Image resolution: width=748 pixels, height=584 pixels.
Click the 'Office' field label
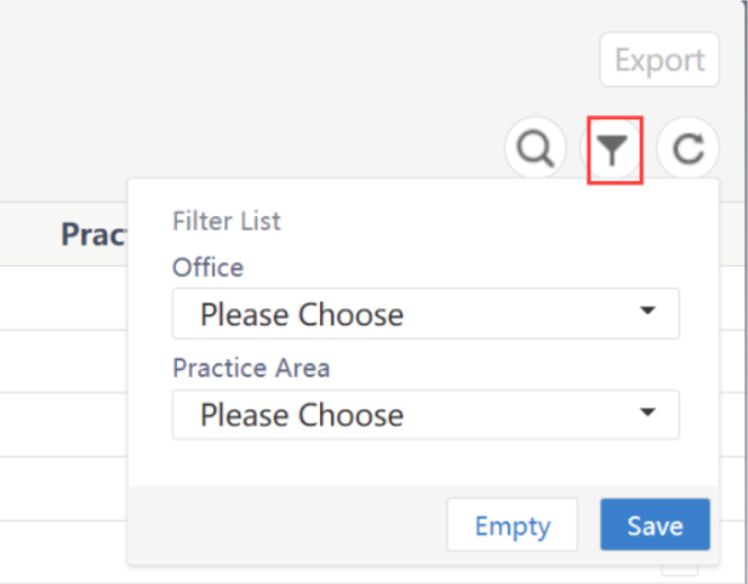point(208,267)
